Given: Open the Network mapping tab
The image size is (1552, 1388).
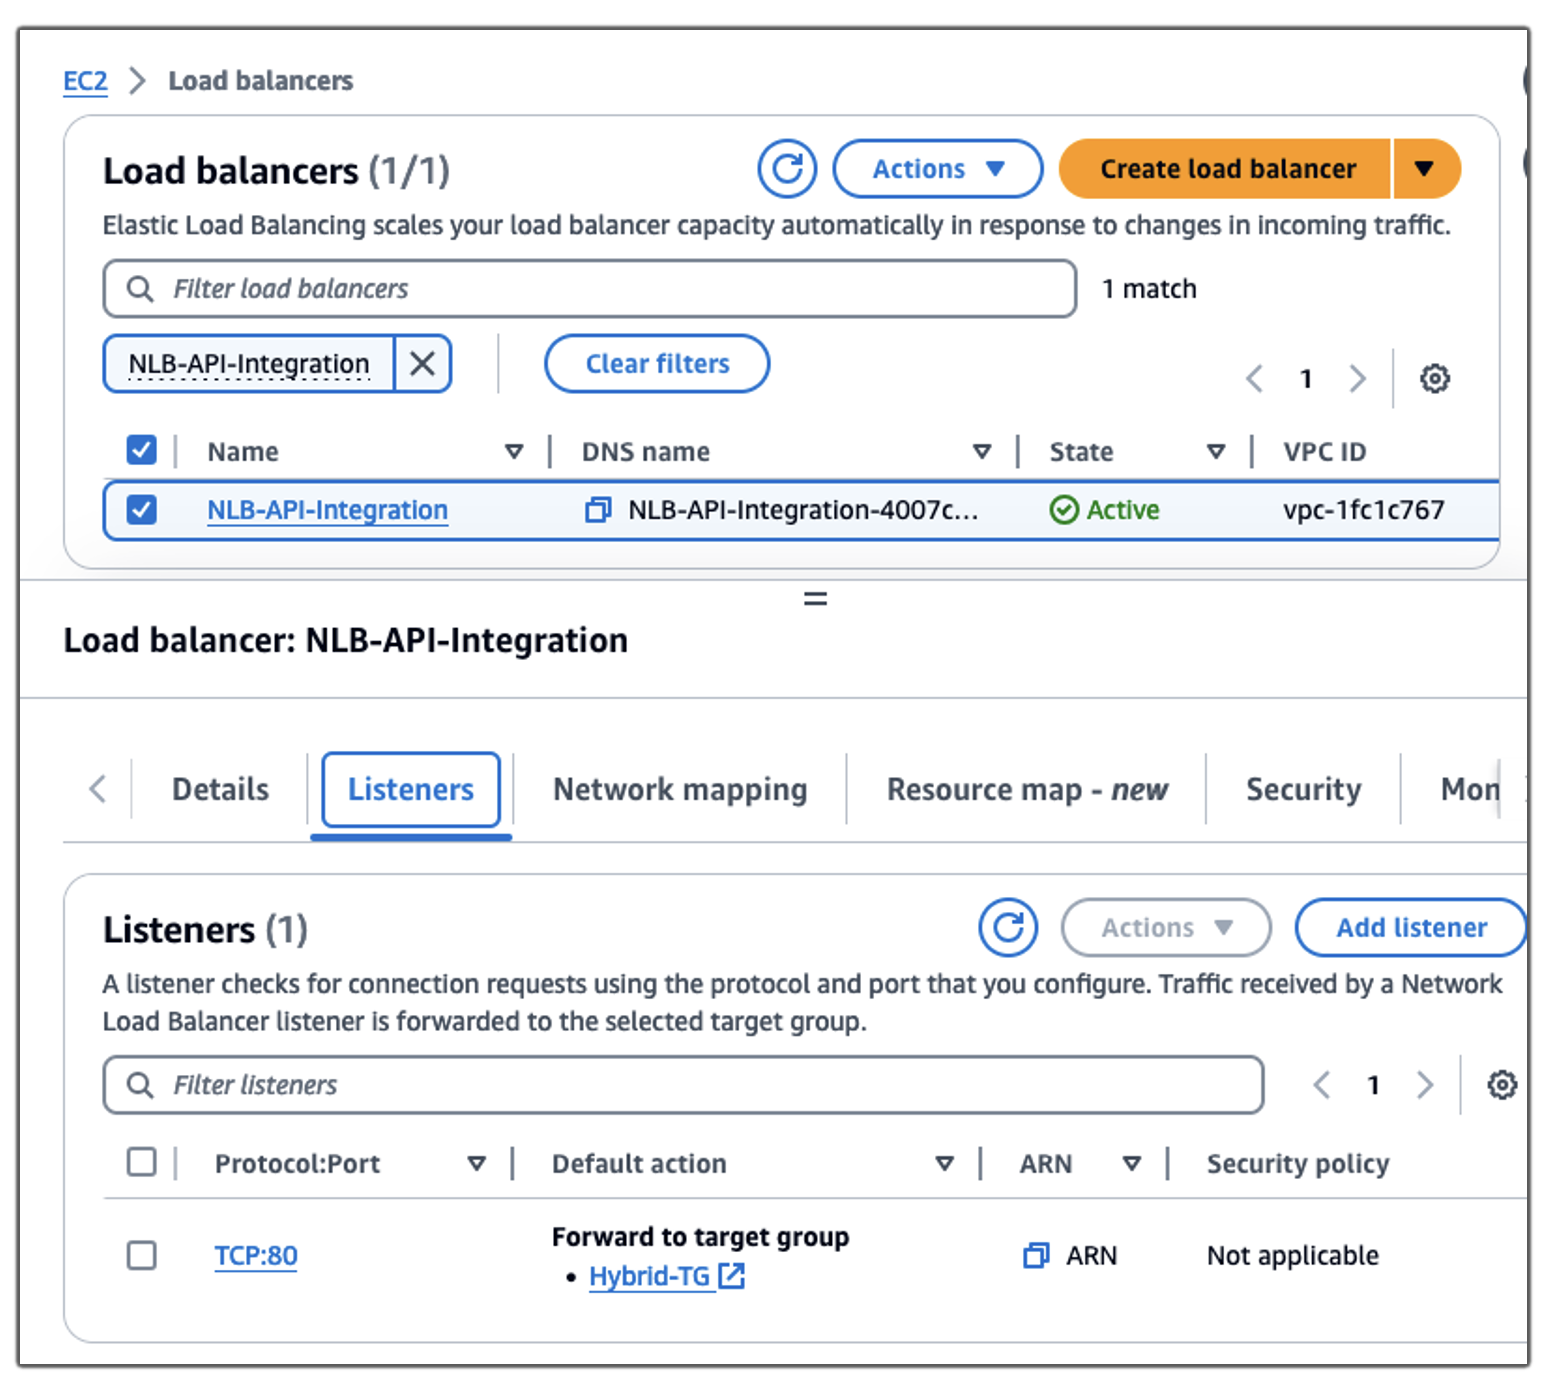Looking at the screenshot, I should click(x=680, y=790).
